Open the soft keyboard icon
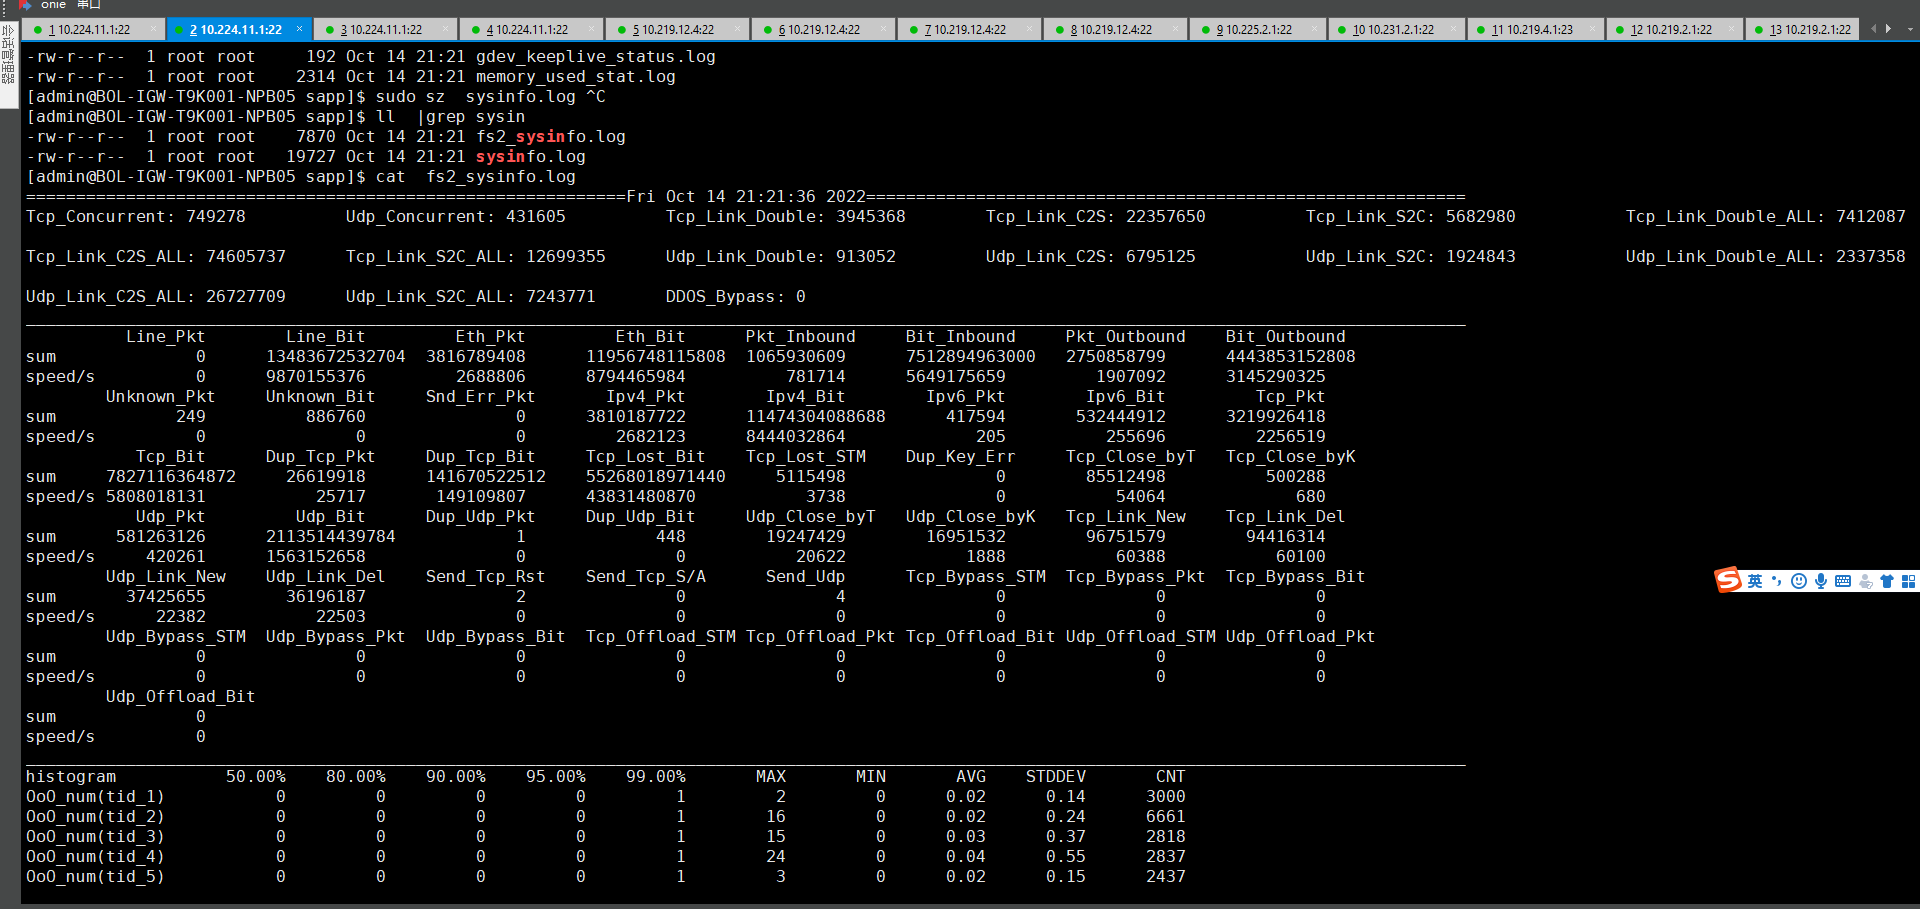The image size is (1920, 909). coord(1843,581)
